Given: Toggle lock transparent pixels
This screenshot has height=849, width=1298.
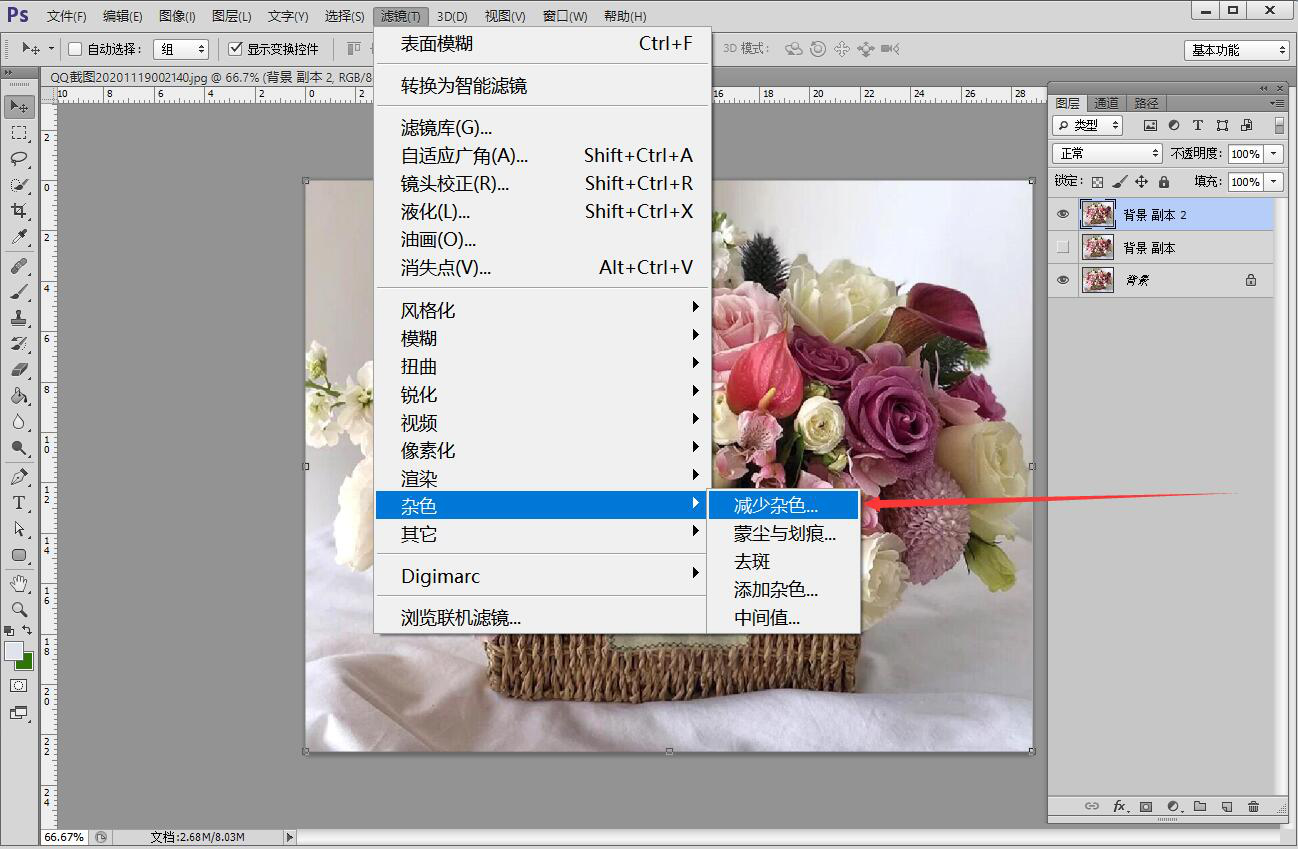Looking at the screenshot, I should 1097,182.
